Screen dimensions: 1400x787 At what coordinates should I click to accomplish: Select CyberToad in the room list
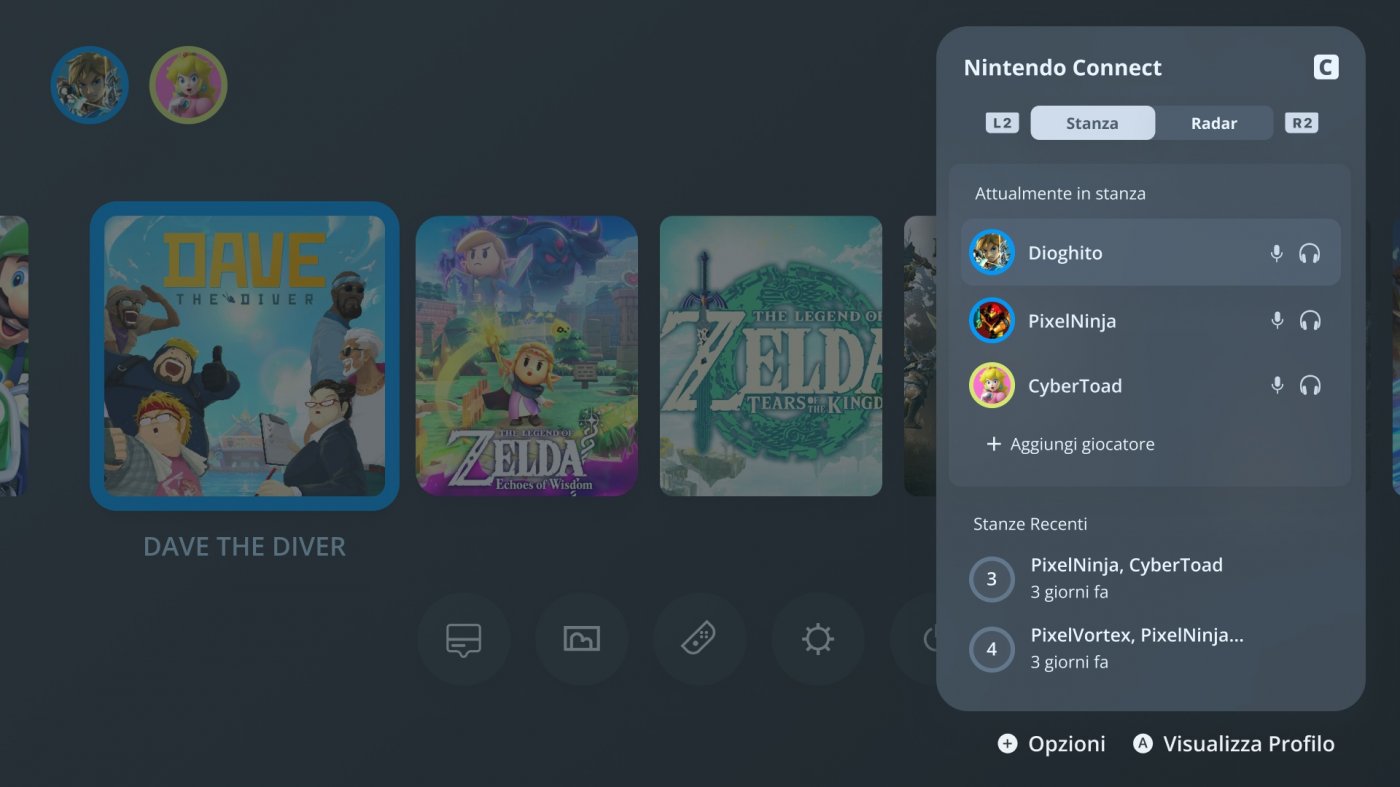[1150, 385]
